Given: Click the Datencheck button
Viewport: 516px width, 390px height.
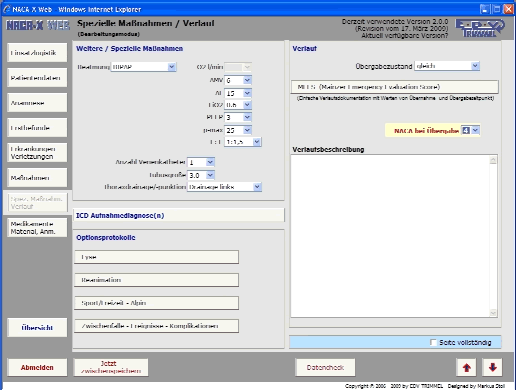Looking at the screenshot, I should [325, 367].
